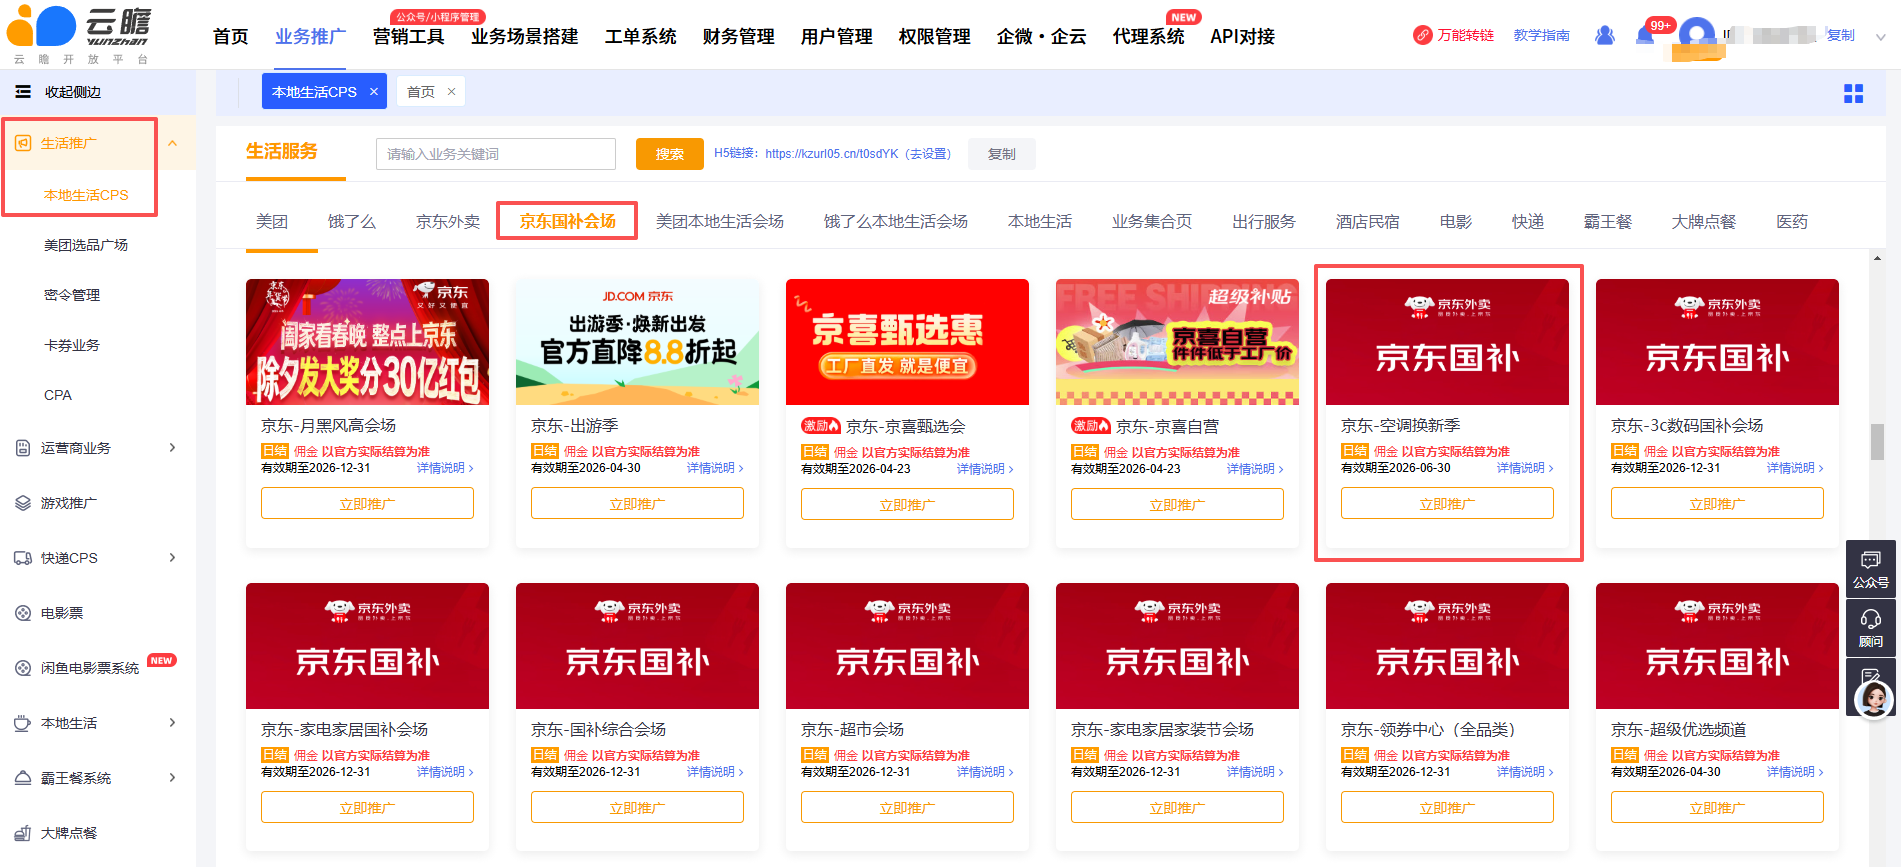Click the 京东-出游季 banner thumbnail

(x=637, y=342)
